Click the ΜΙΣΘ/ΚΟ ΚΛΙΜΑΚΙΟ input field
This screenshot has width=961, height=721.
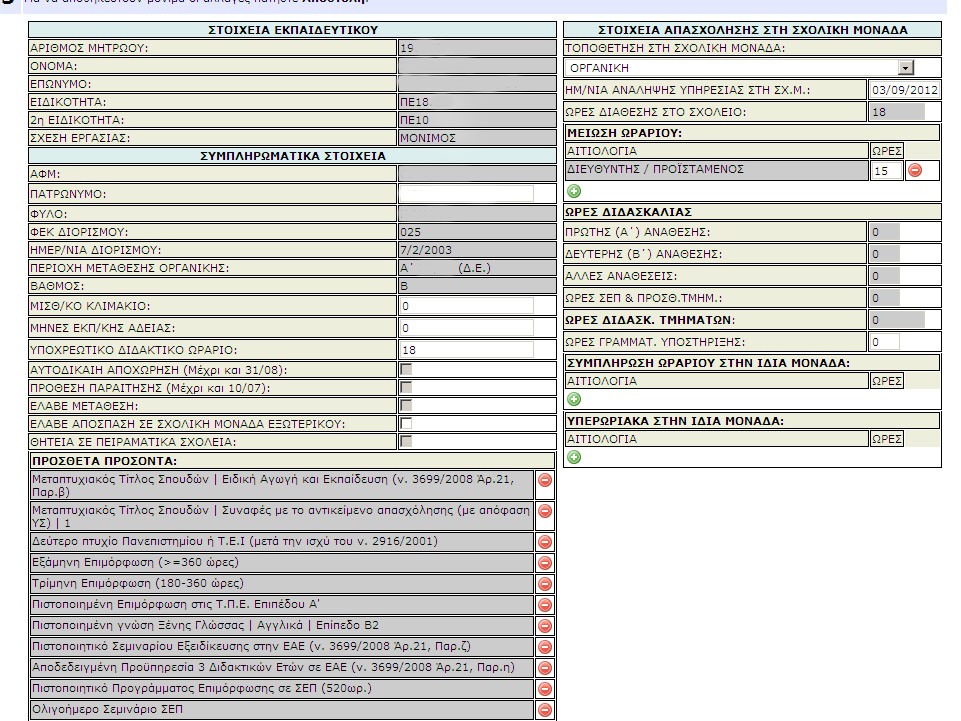click(466, 305)
